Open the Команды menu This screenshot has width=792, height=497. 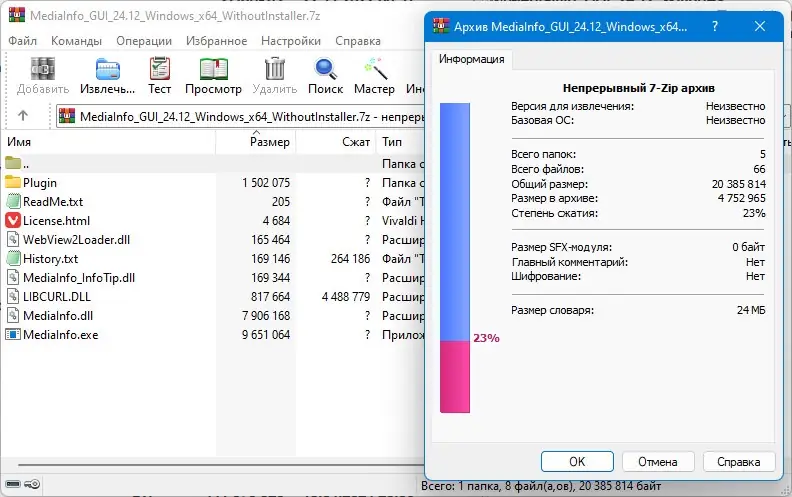point(76,41)
